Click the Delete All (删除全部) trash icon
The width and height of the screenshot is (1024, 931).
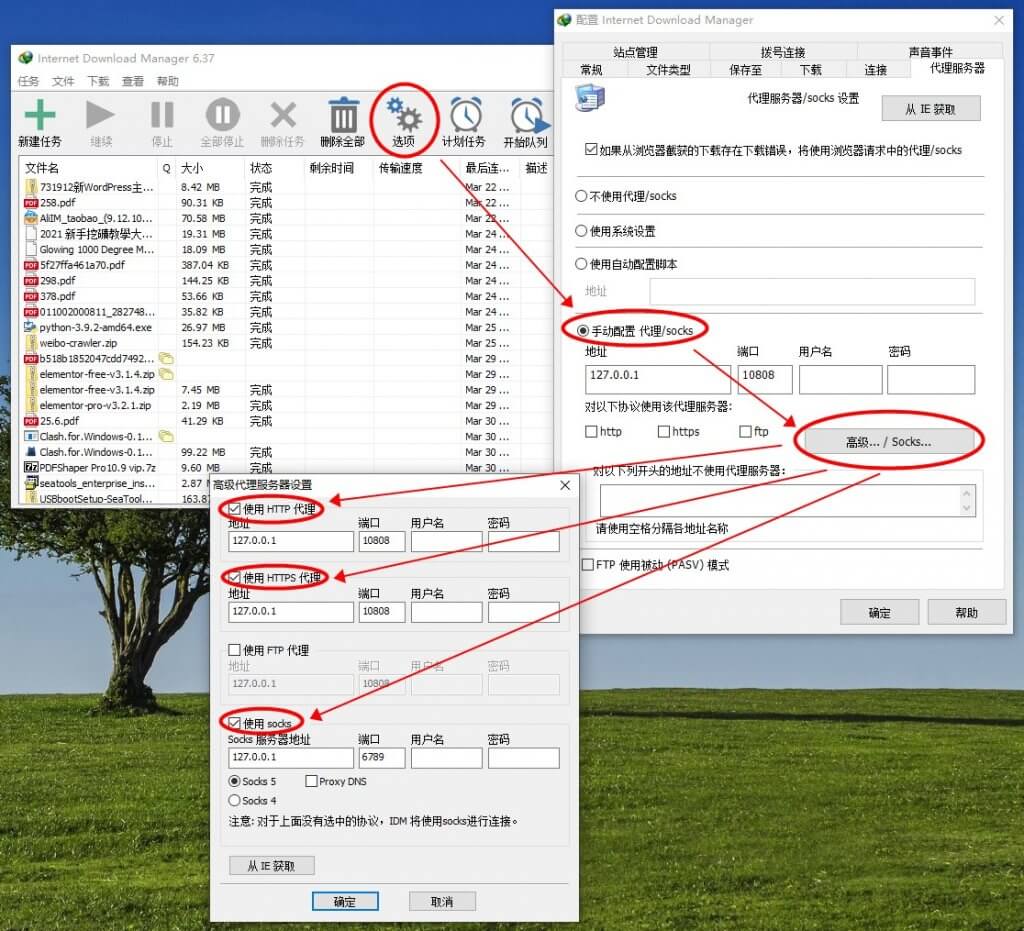click(x=344, y=115)
